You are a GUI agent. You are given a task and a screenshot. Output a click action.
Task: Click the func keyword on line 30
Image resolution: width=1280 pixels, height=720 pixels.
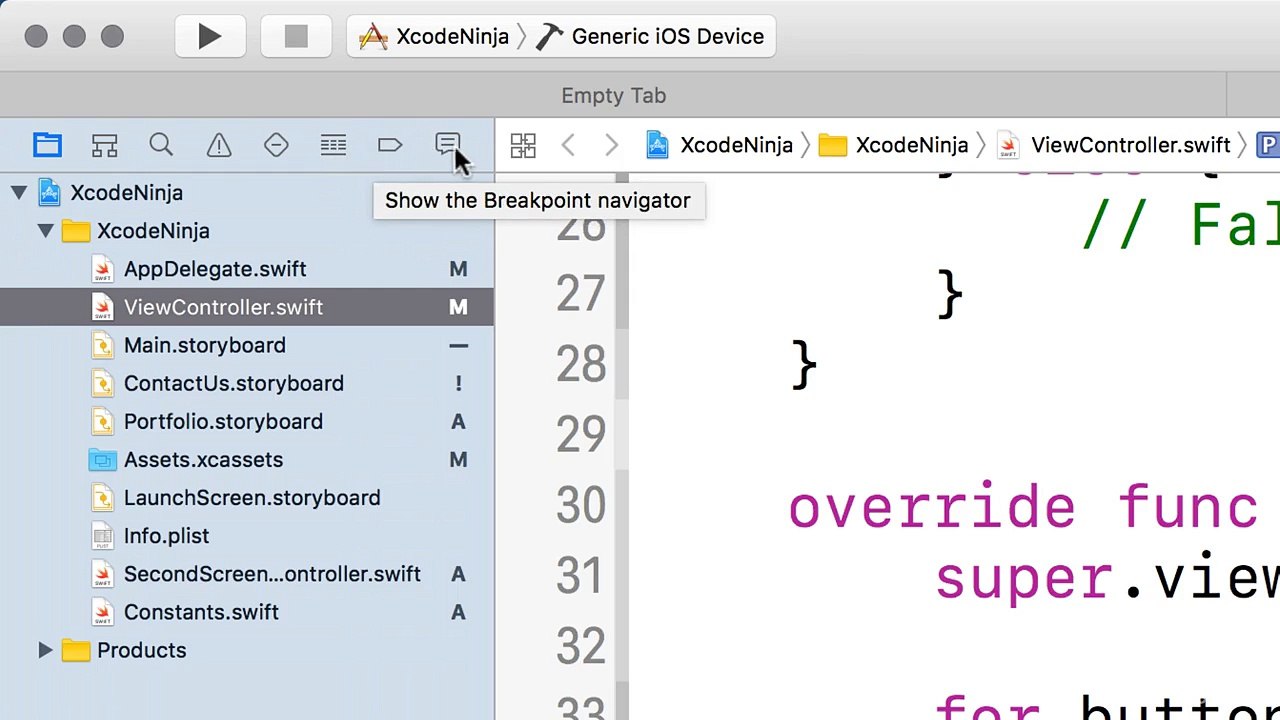[x=1188, y=508]
